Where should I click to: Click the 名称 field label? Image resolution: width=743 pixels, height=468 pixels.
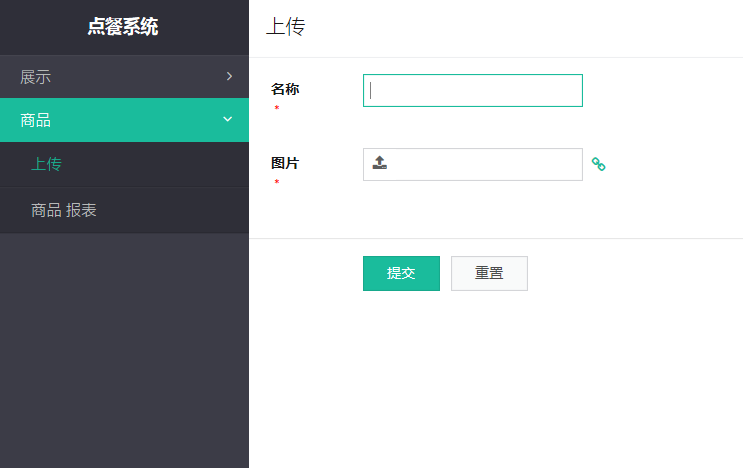285,89
